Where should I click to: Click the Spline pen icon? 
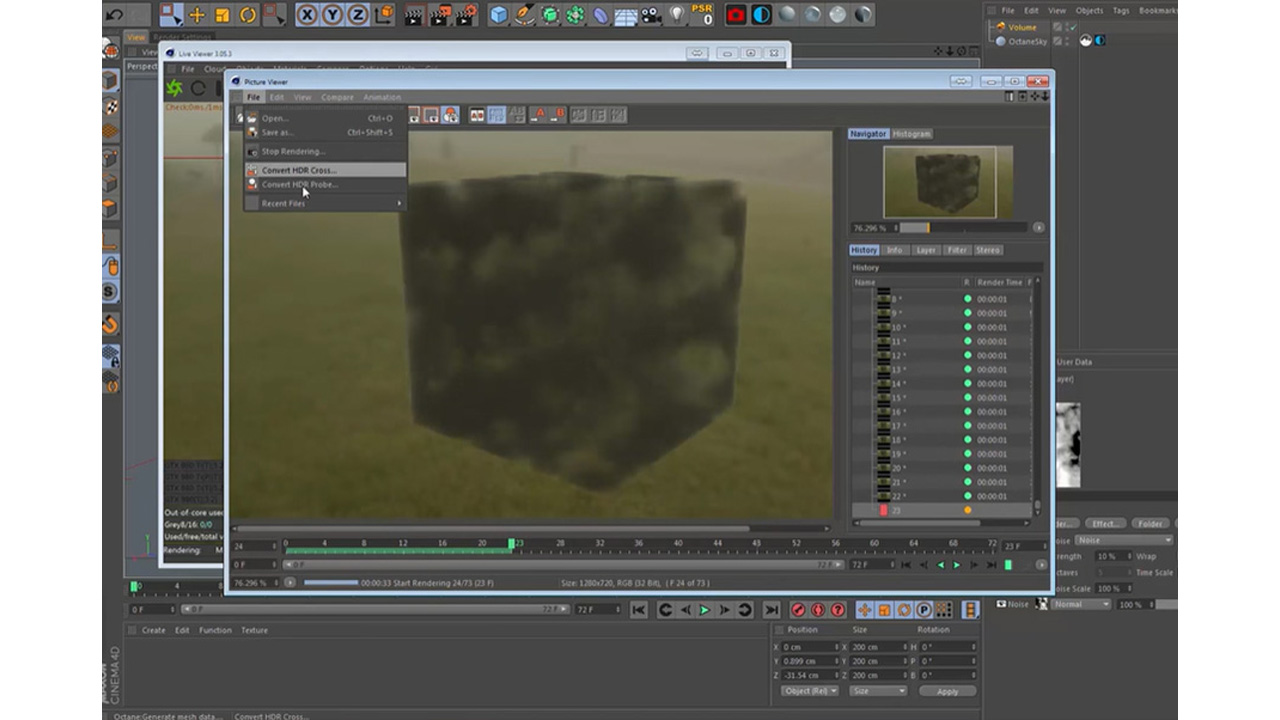click(525, 15)
